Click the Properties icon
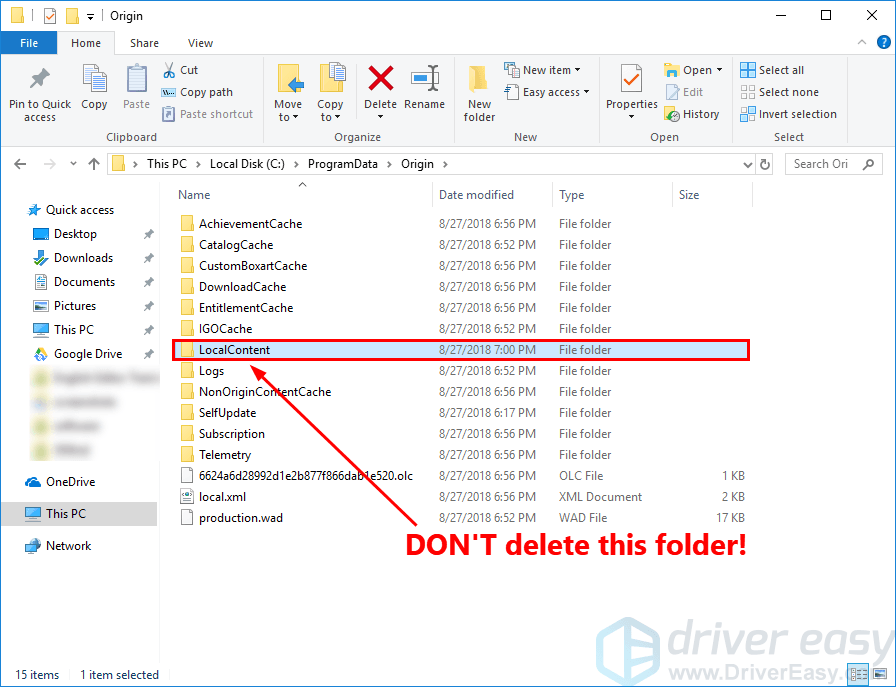The height and width of the screenshot is (687, 896). point(631,78)
